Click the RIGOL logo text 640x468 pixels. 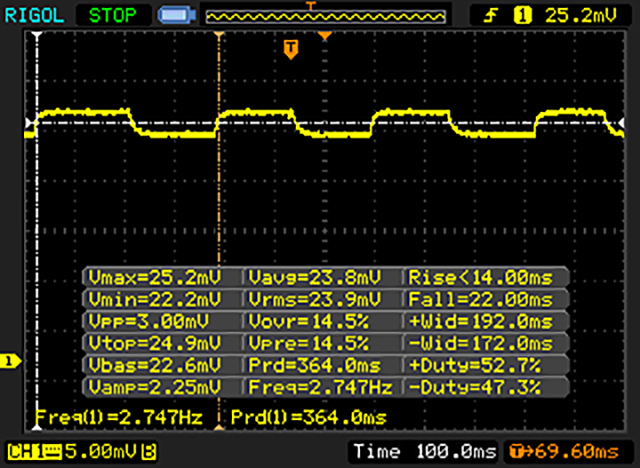34,16
